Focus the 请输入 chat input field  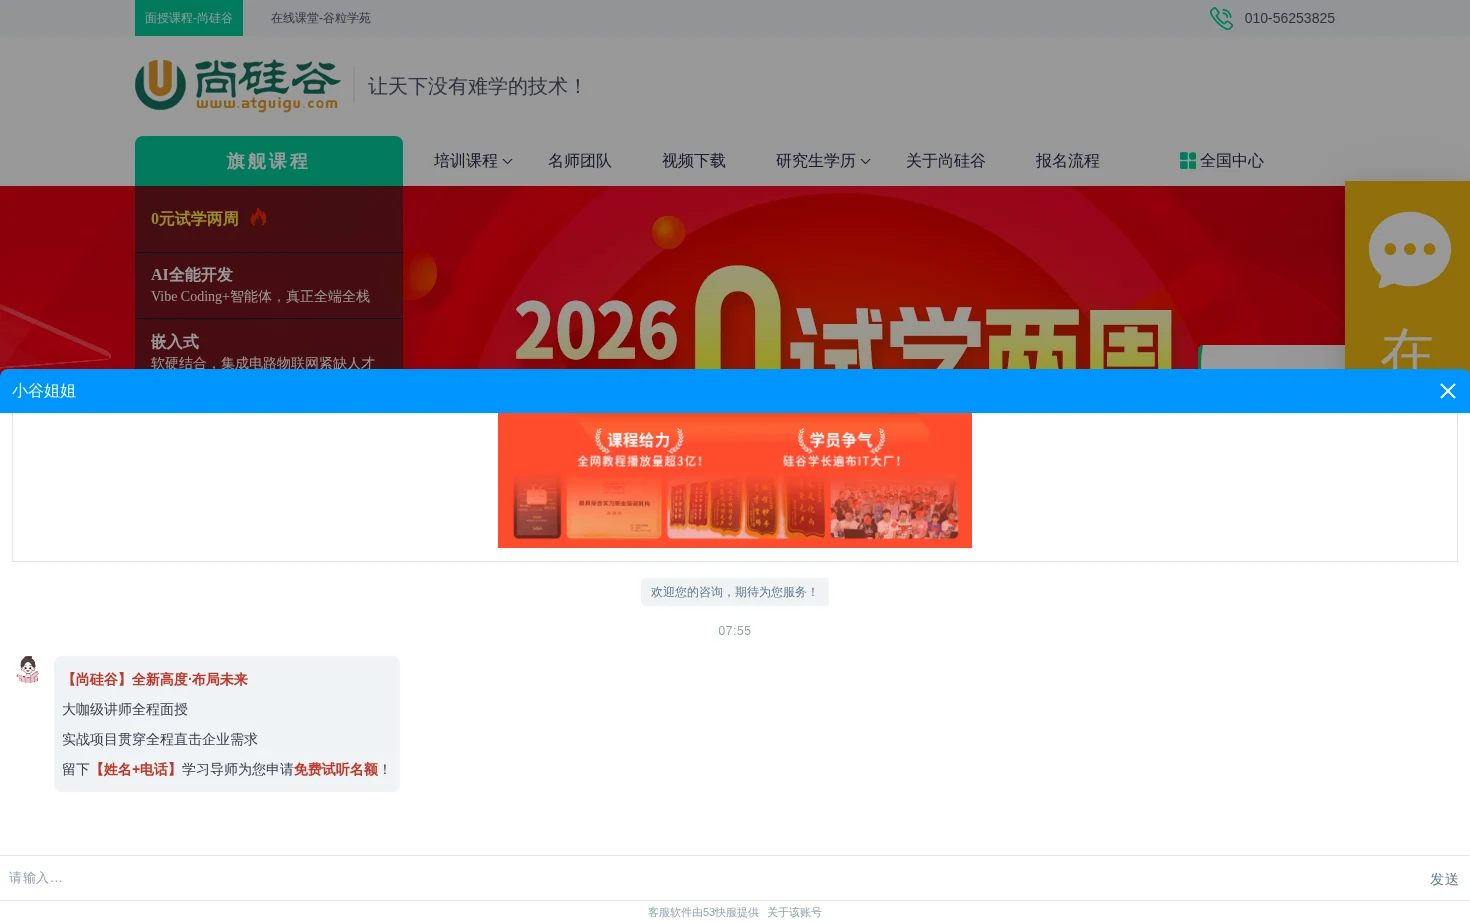point(710,878)
